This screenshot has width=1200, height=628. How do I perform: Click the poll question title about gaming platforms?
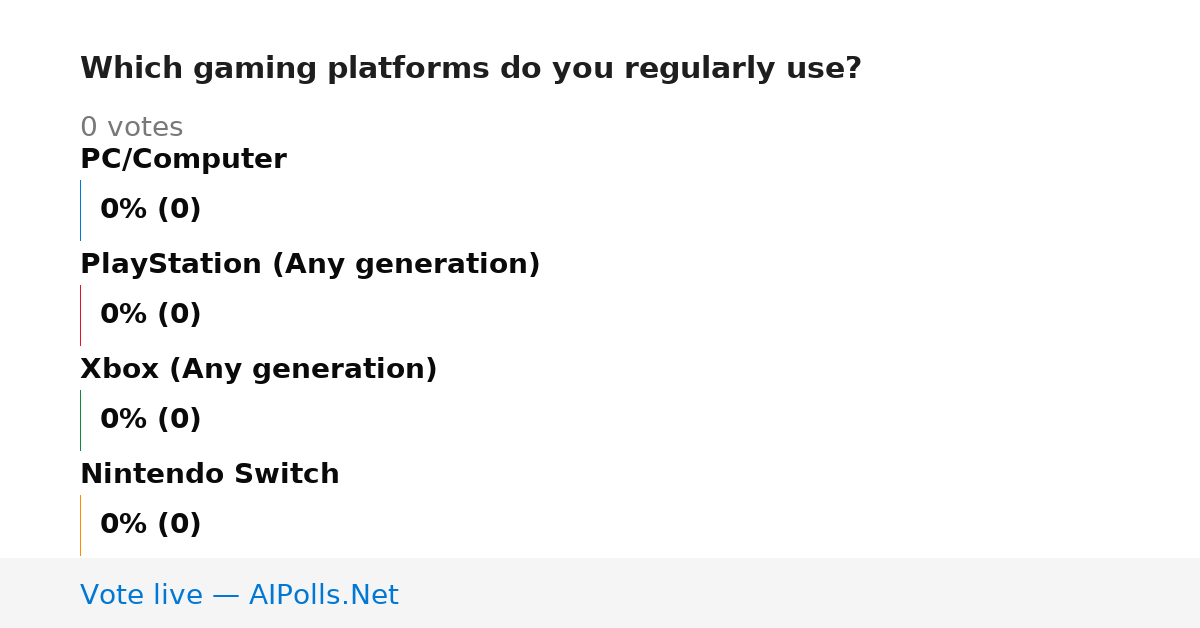tap(471, 69)
